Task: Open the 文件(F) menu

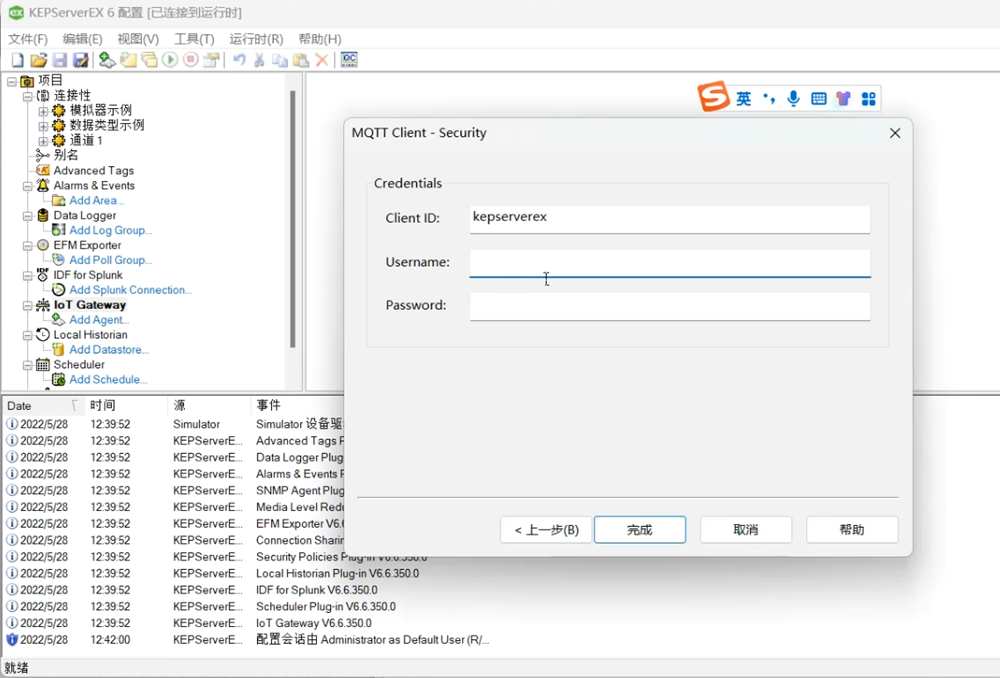Action: point(27,39)
